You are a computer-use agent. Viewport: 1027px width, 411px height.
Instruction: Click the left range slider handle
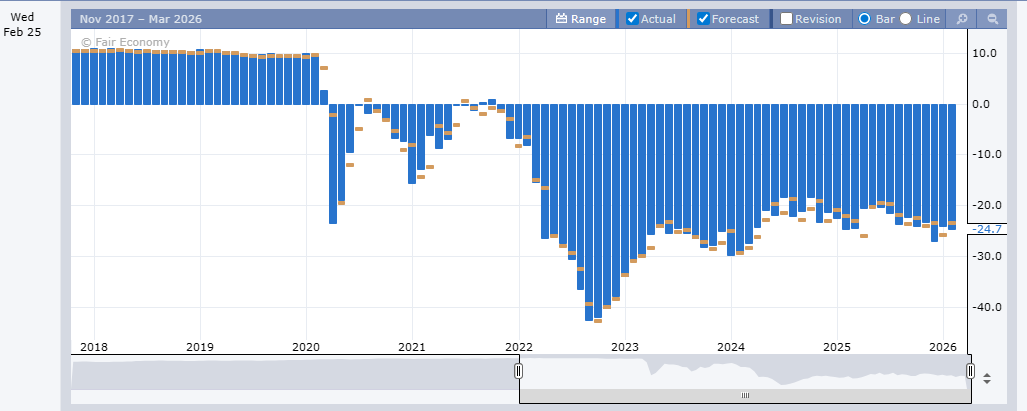click(518, 371)
